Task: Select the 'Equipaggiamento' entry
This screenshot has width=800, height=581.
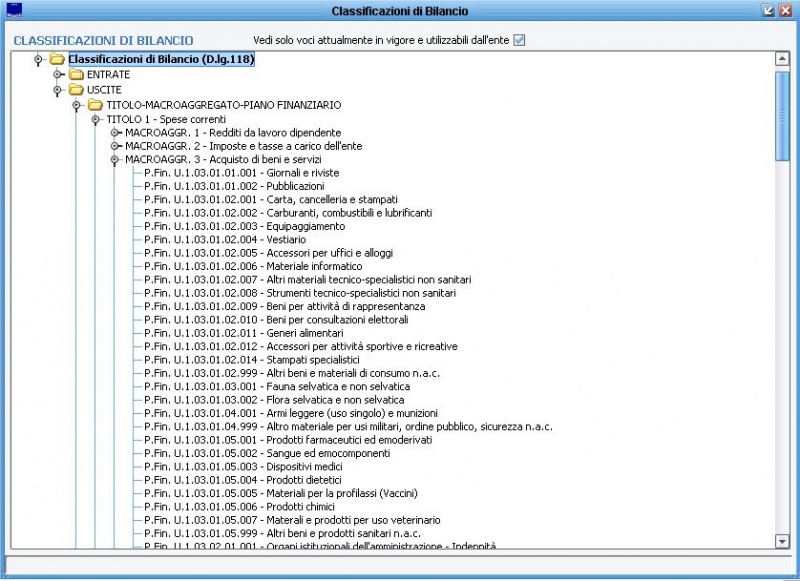Action: click(x=245, y=226)
